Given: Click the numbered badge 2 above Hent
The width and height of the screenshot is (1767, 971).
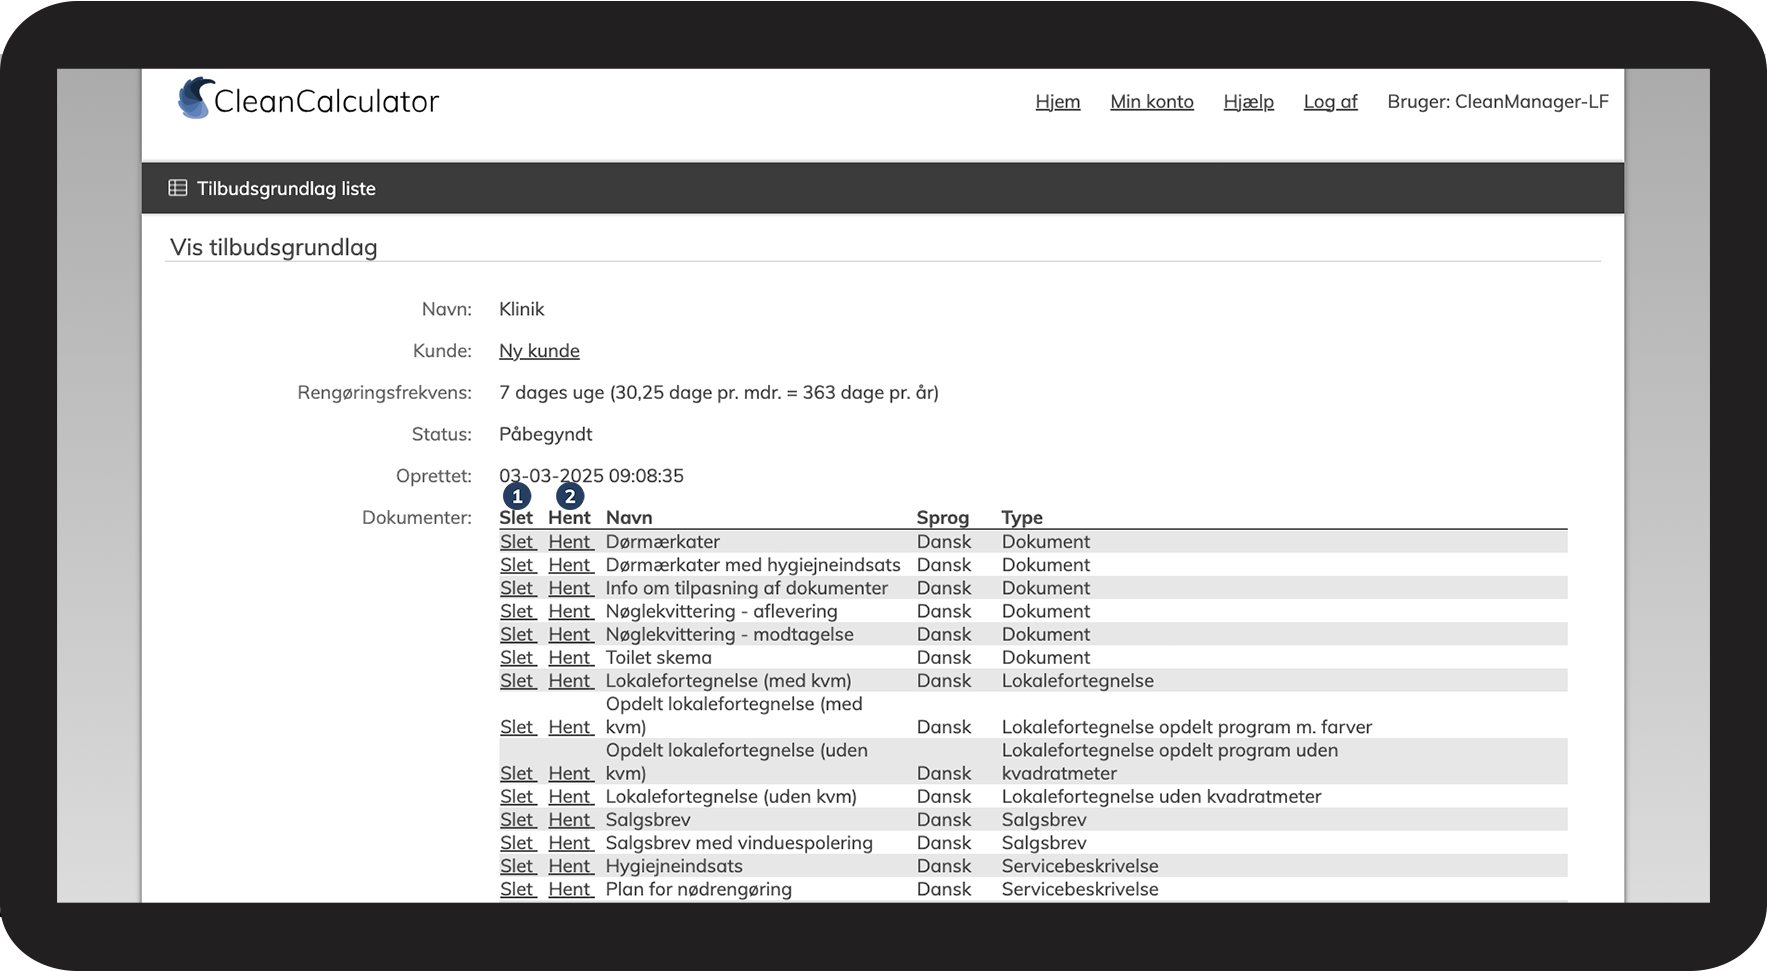Looking at the screenshot, I should pyautogui.click(x=570, y=496).
